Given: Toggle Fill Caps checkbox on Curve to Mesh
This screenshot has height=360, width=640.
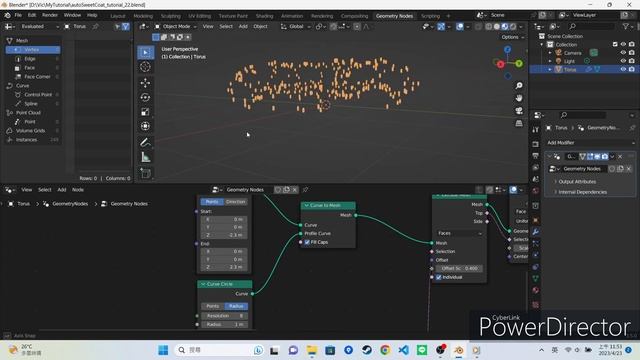Looking at the screenshot, I should [307, 242].
